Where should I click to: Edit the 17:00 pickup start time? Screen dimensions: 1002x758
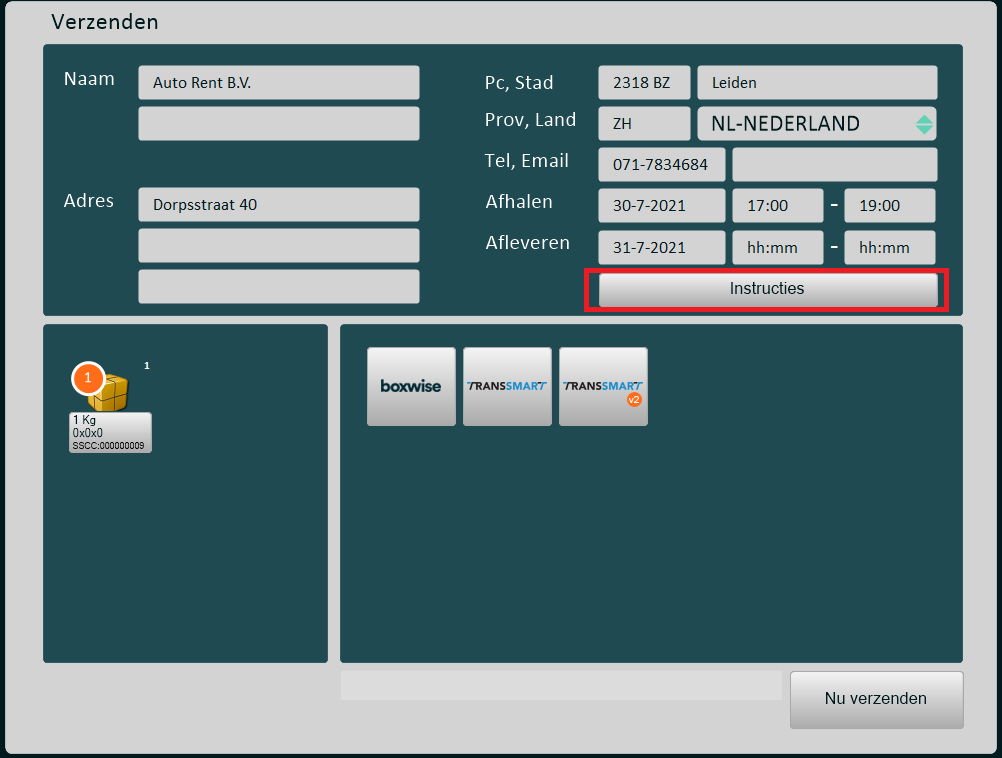(777, 206)
